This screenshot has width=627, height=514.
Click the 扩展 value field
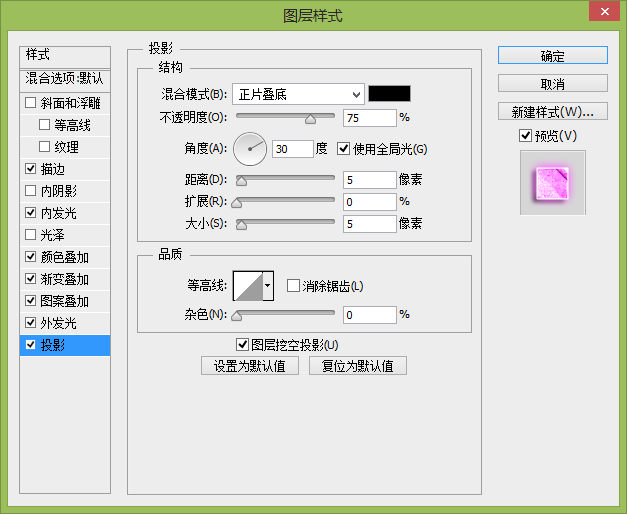pyautogui.click(x=369, y=202)
